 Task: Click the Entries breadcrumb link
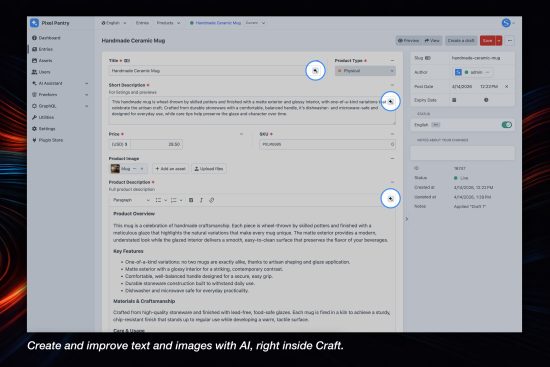click(142, 23)
